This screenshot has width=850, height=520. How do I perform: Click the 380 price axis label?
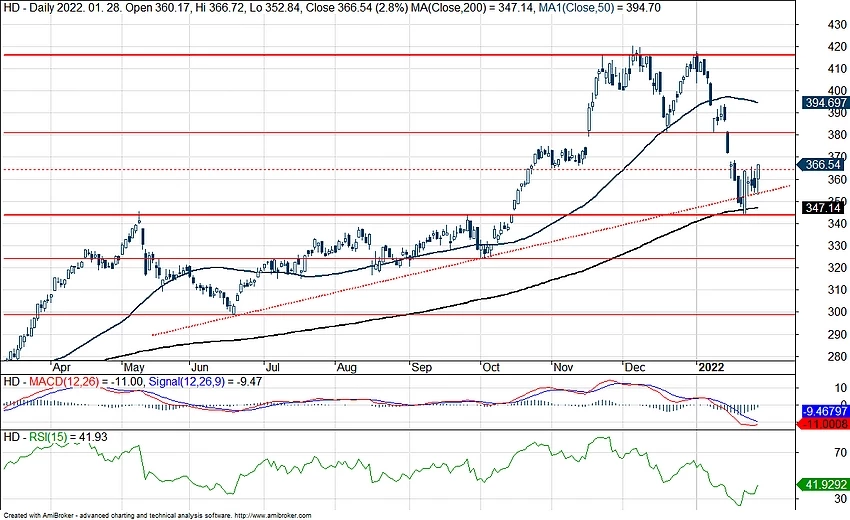(837, 134)
